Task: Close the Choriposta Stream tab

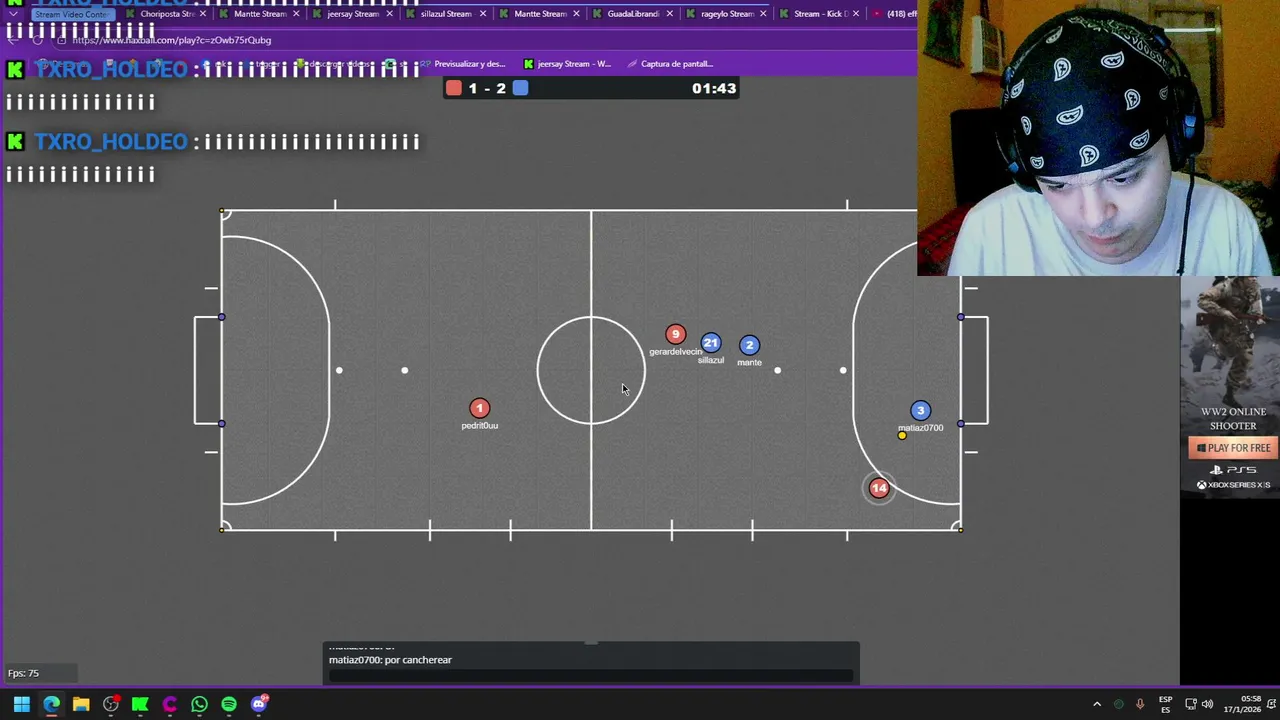Action: (x=204, y=14)
